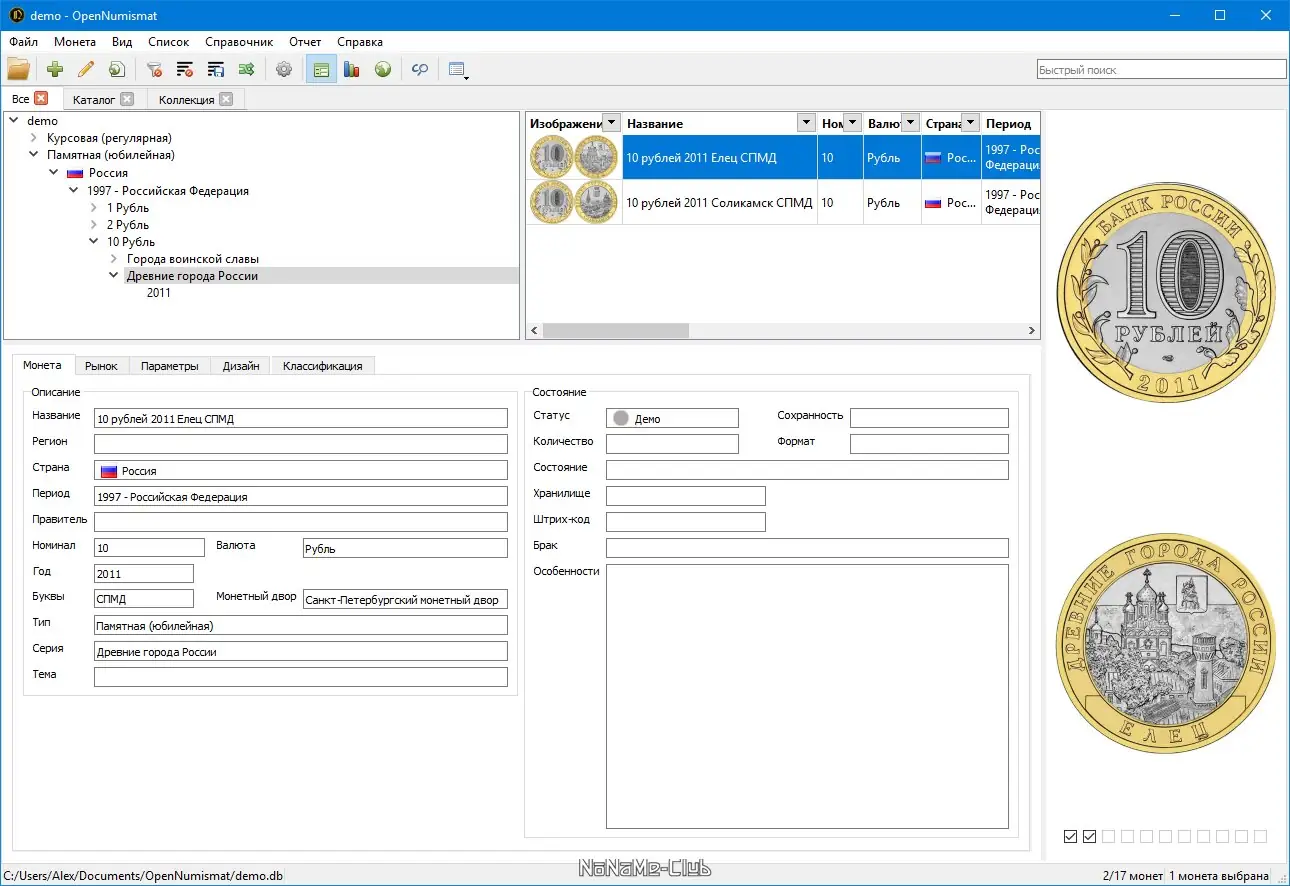Click the Быстрый поиск search box
1290x886 pixels.
tap(1161, 70)
